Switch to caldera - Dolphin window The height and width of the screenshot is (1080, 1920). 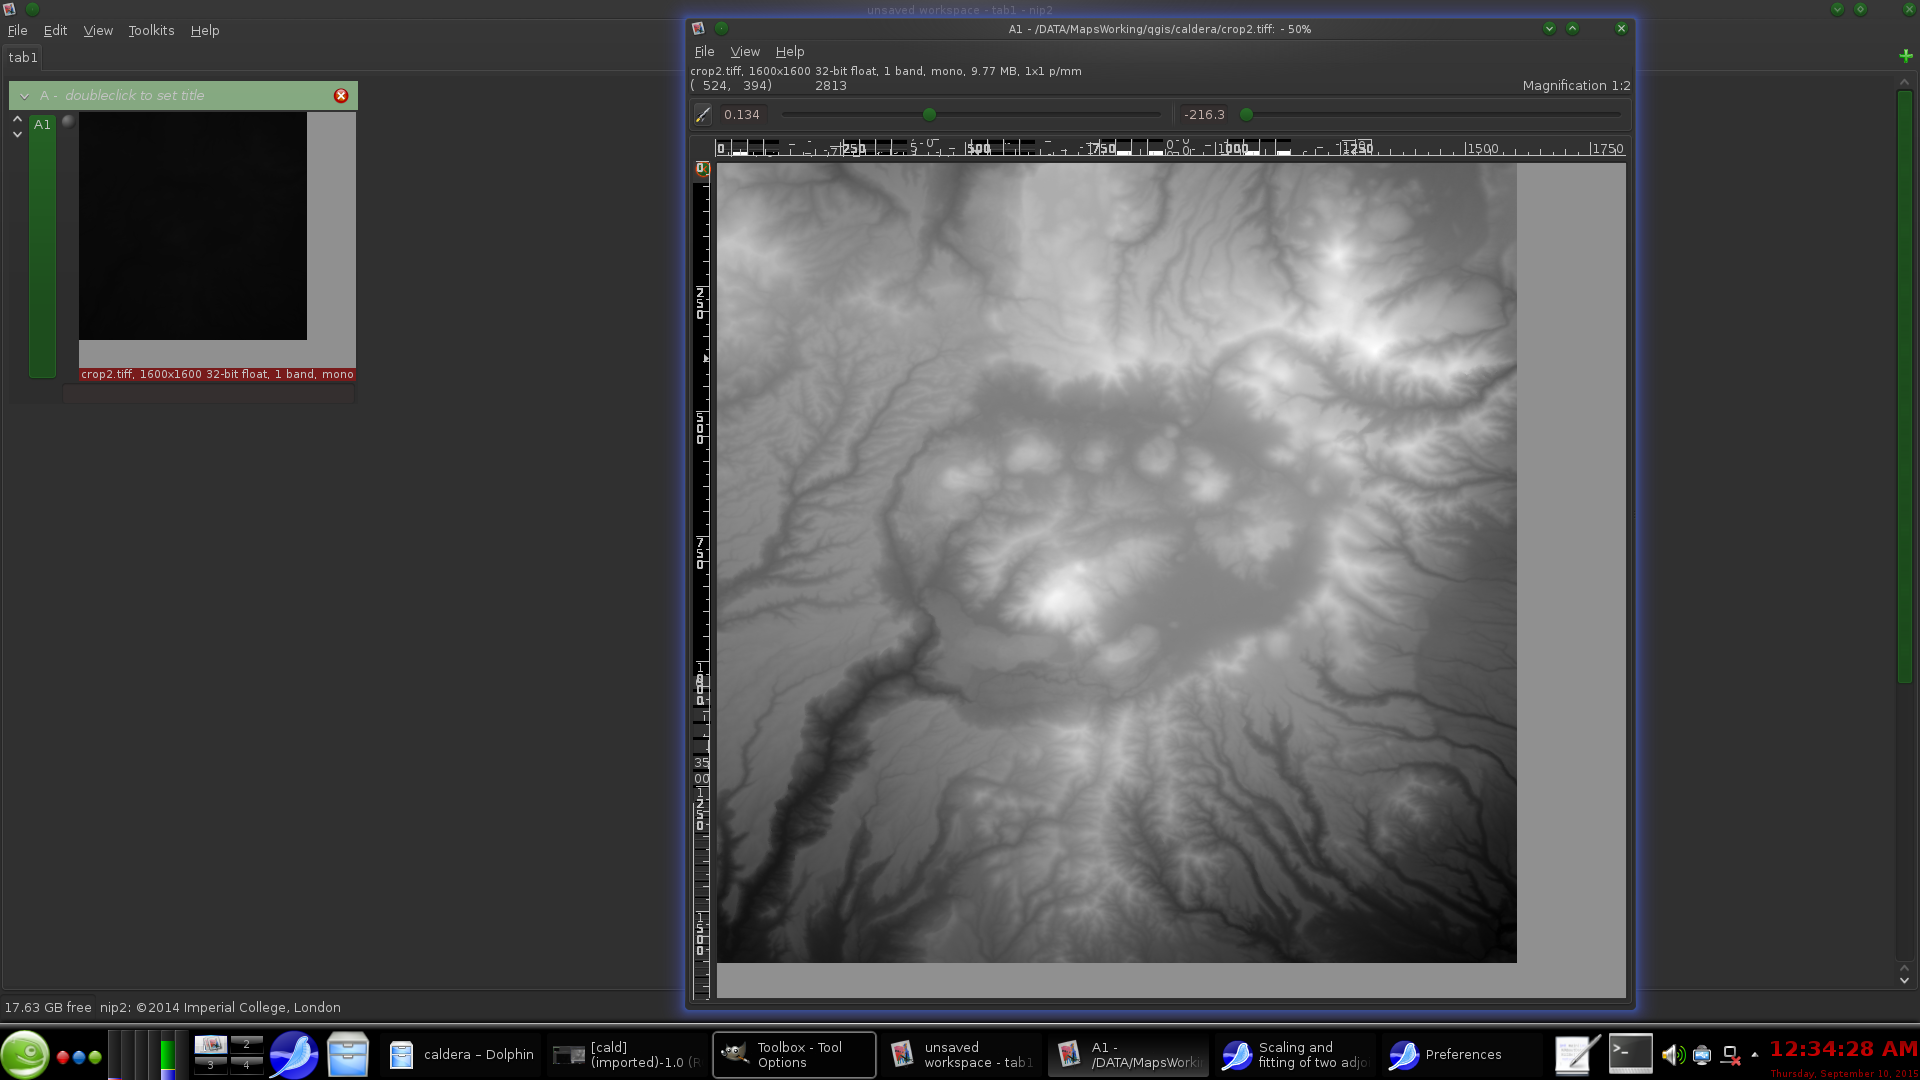[x=462, y=1055]
